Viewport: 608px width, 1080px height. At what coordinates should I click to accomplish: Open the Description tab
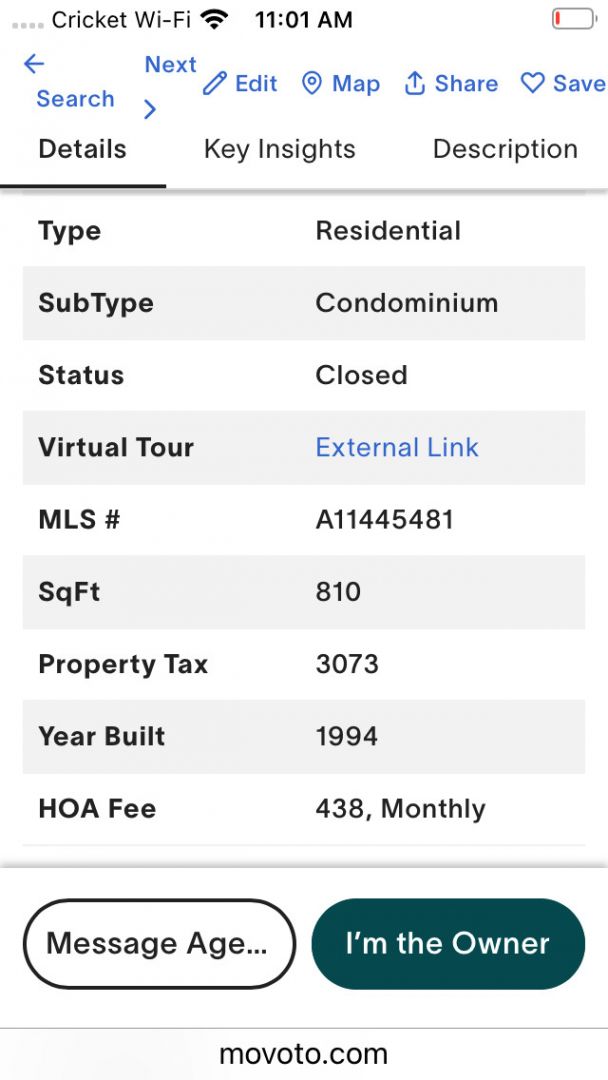(505, 150)
